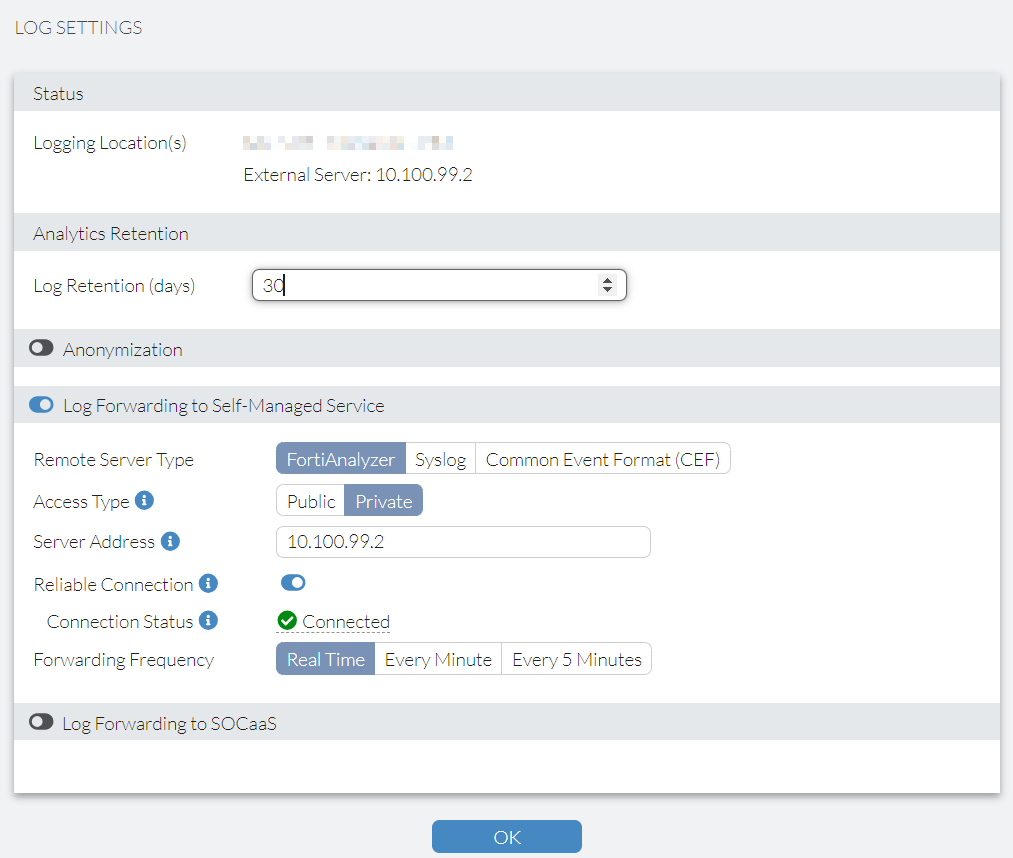Viewport: 1013px width, 858px height.
Task: Click the blinking cursor area in retention field
Action: tap(283, 285)
